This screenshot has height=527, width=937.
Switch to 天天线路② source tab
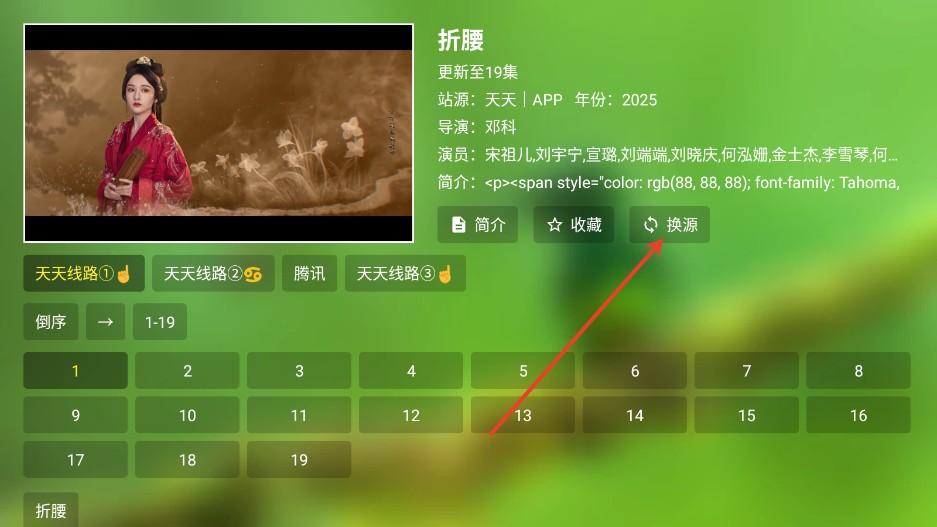(213, 274)
